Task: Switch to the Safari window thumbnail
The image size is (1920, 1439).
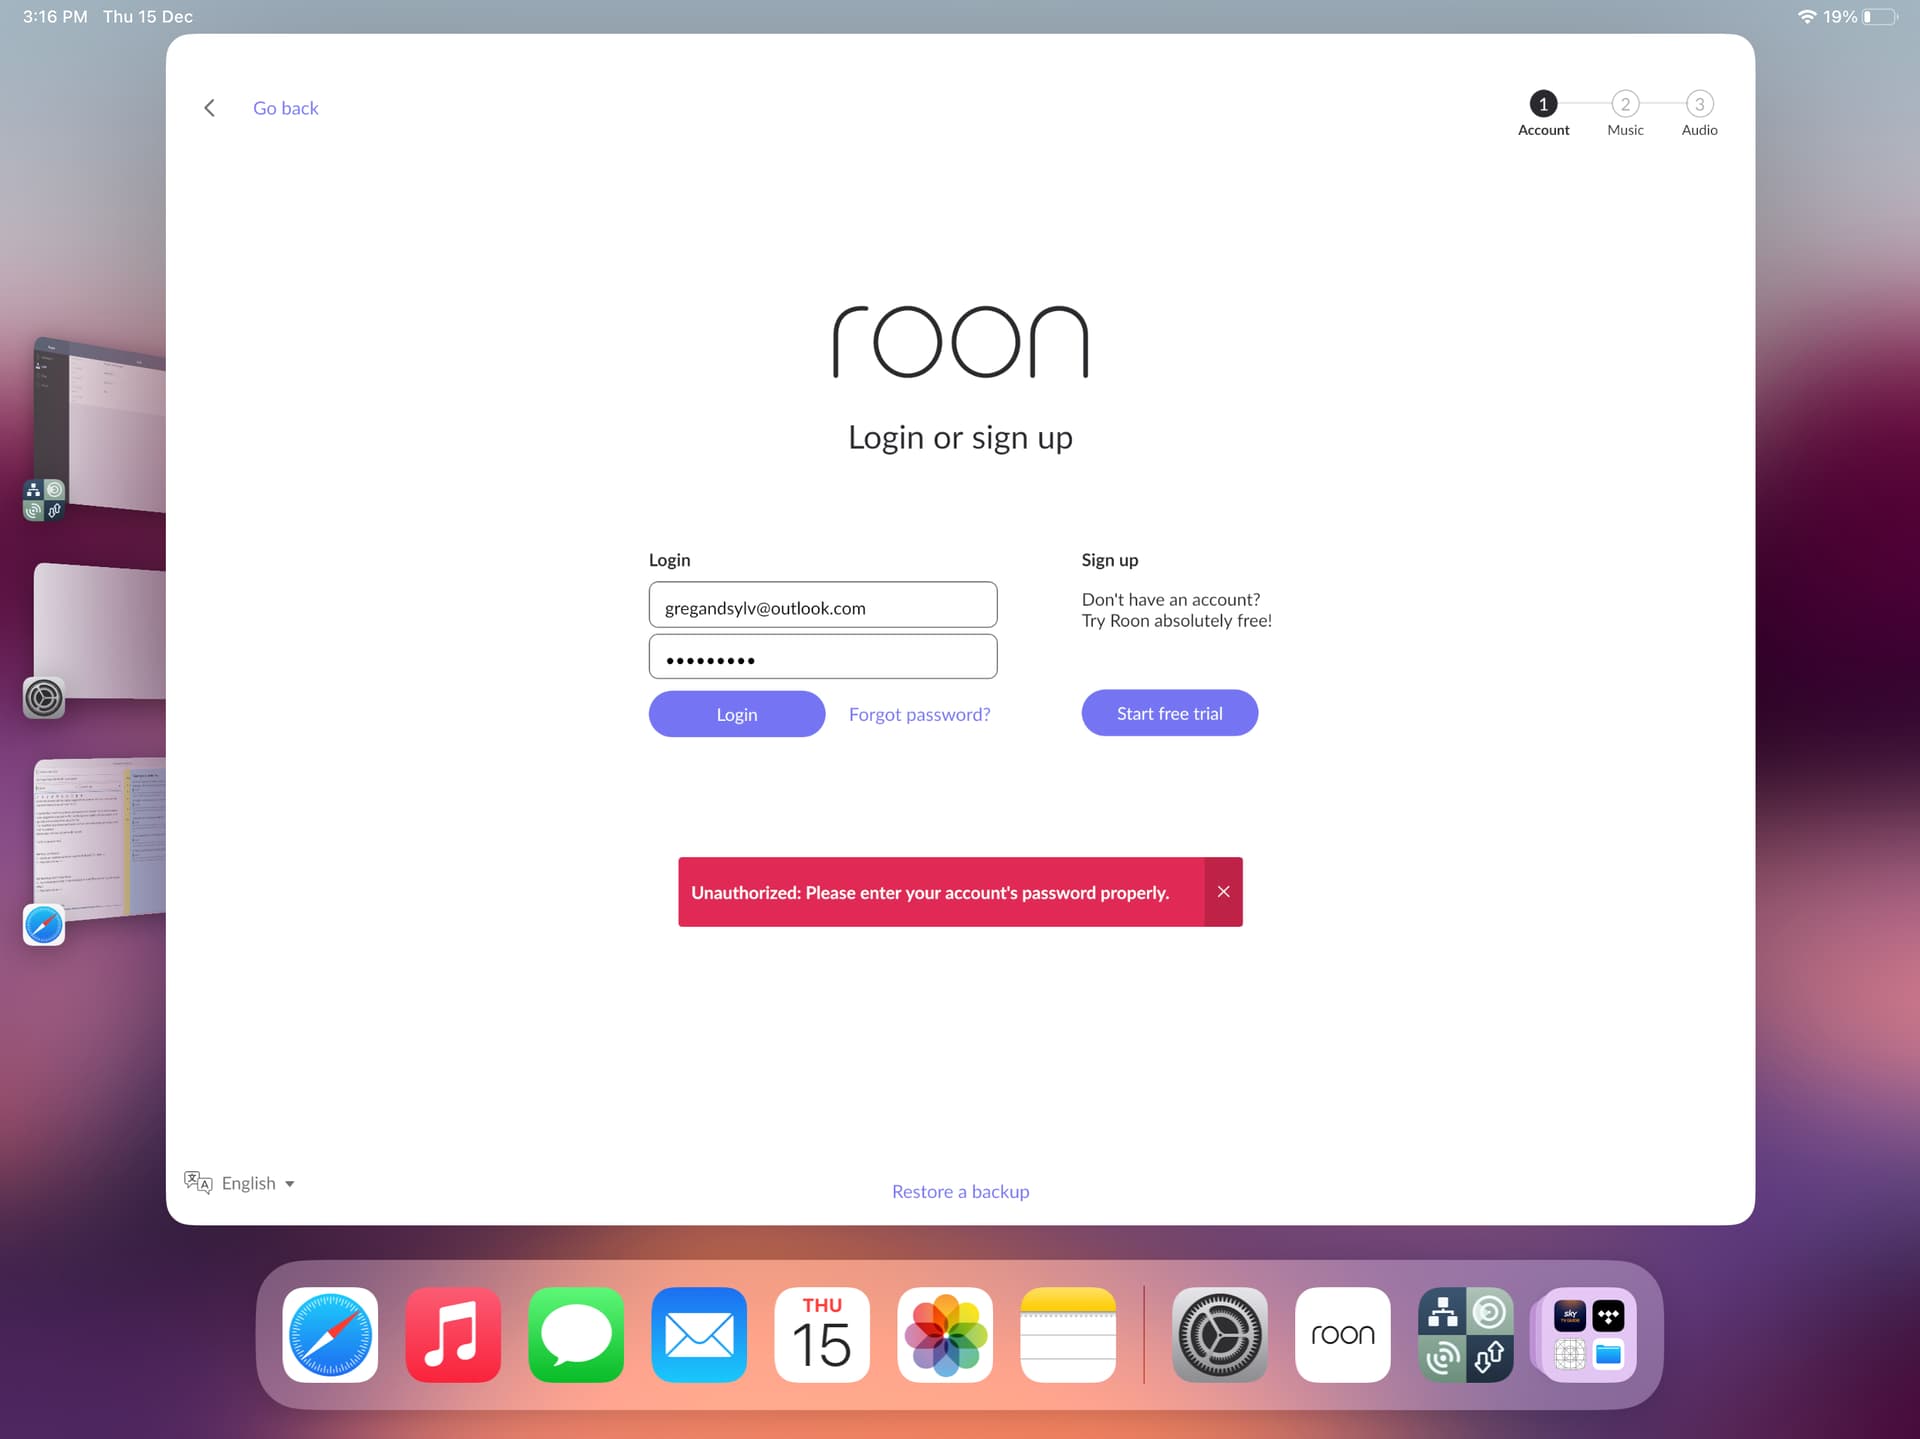Action: (x=100, y=838)
